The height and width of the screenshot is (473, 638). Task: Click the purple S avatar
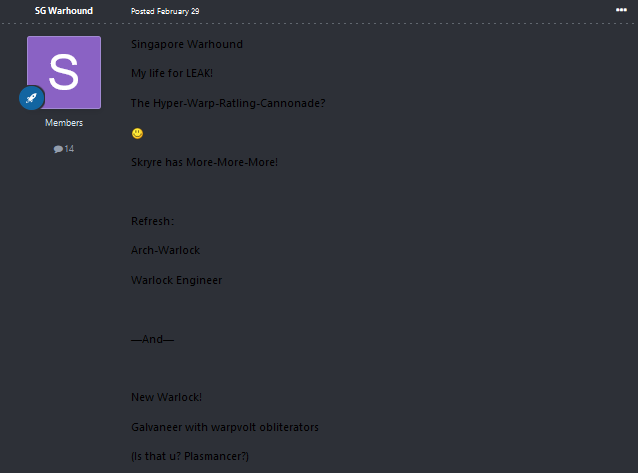click(64, 72)
